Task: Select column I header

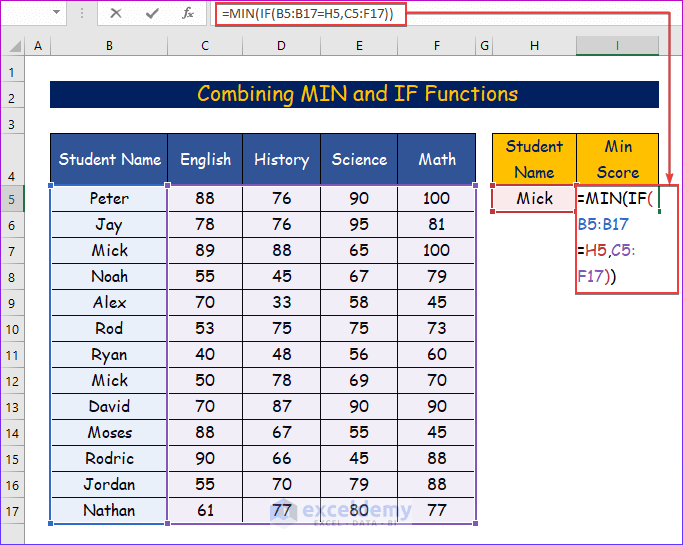Action: coord(617,46)
